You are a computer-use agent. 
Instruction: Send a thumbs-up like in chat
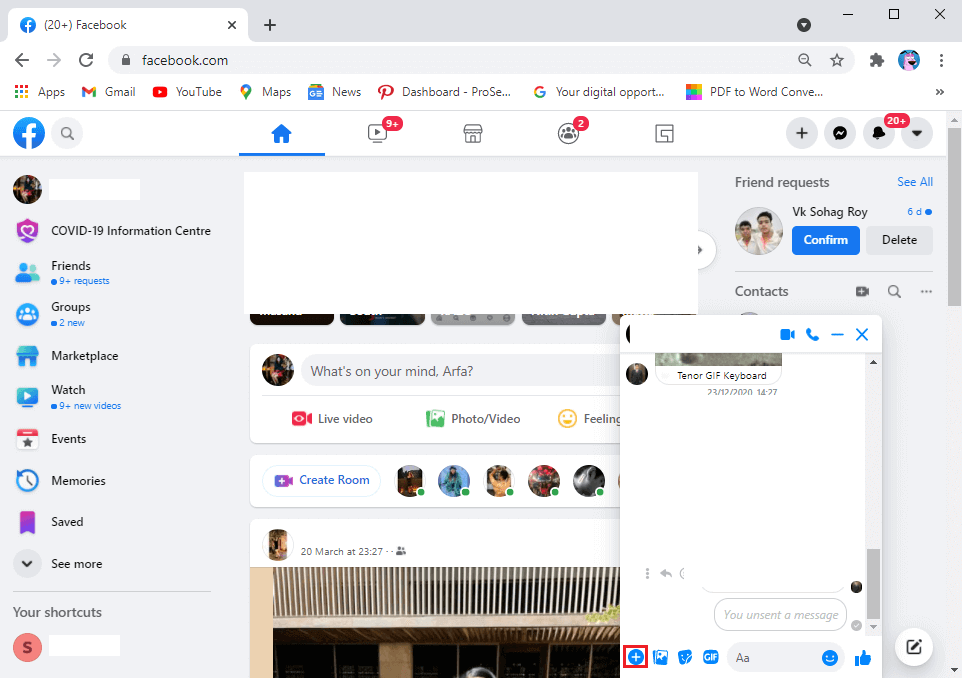click(863, 658)
